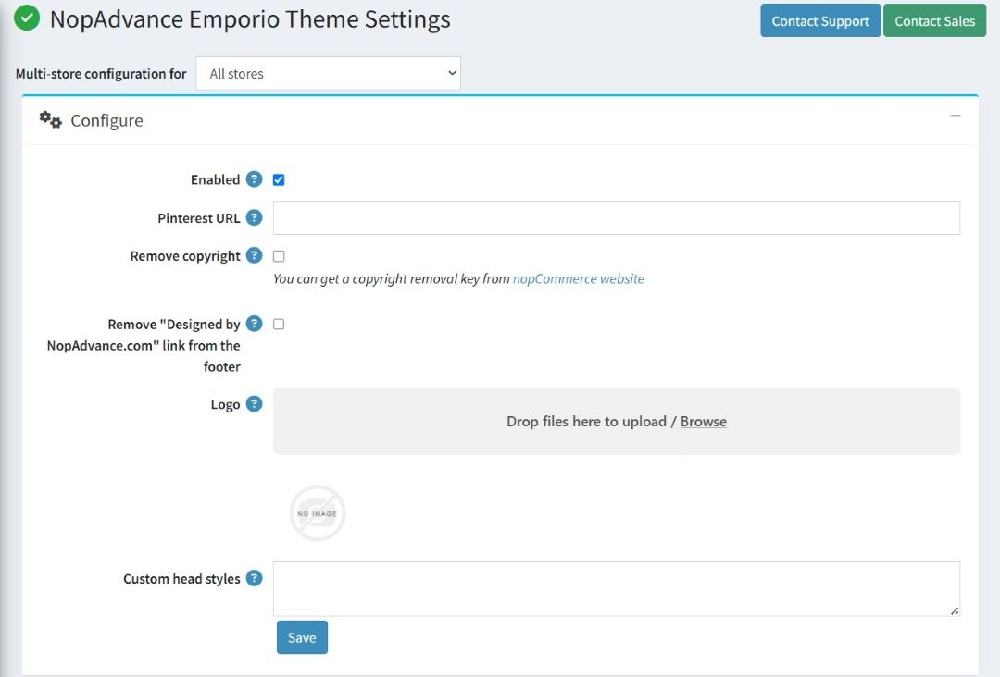Click the Pinterest URL label
Image resolution: width=1000 pixels, height=677 pixels.
point(198,218)
